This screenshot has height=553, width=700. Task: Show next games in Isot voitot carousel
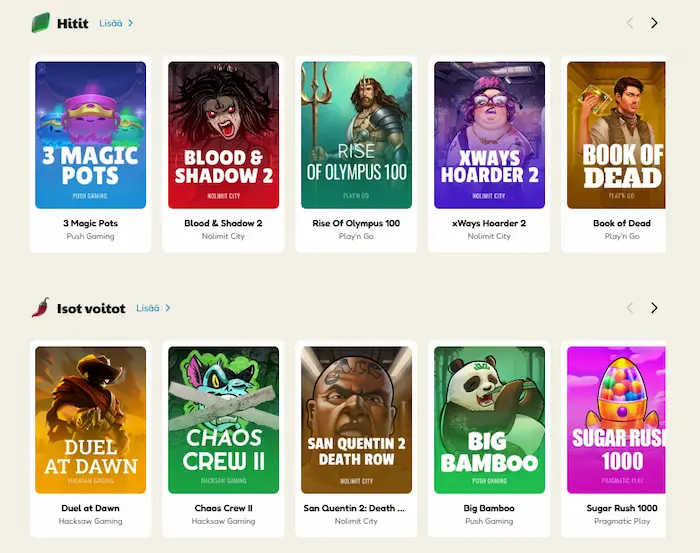point(654,308)
